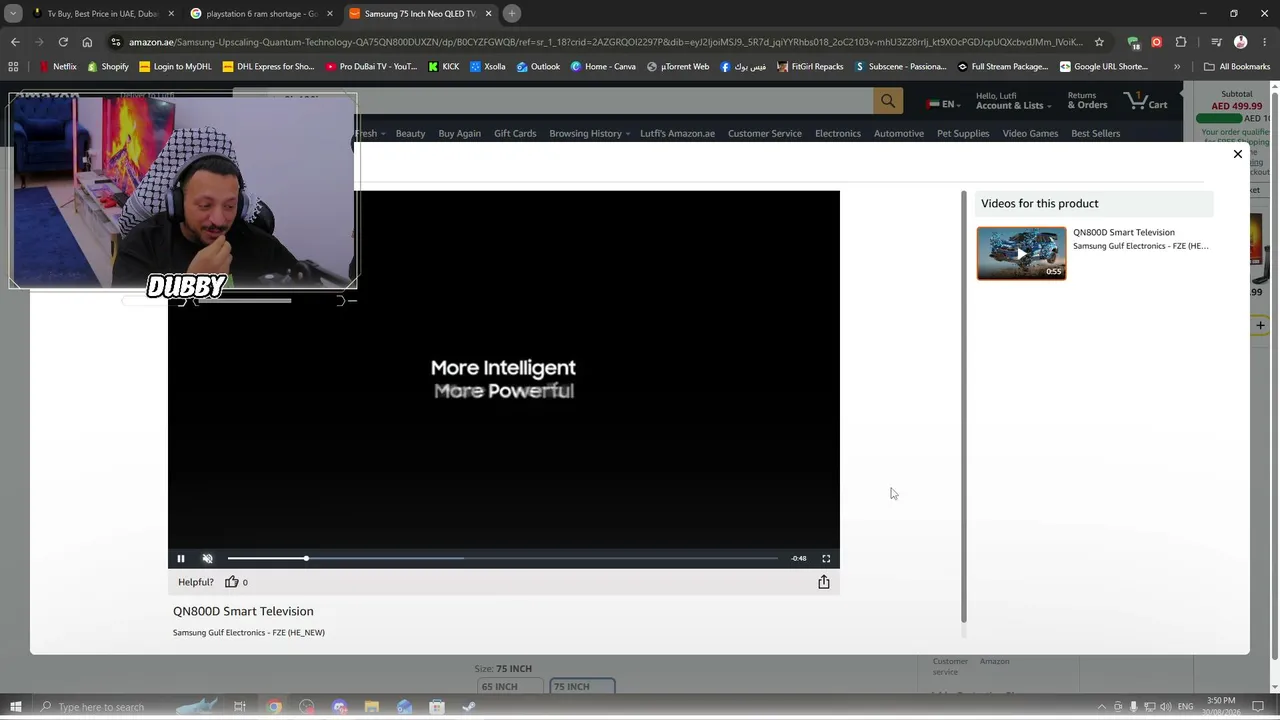Click the Amazon search magnifier button
1280x720 pixels.
point(888,101)
